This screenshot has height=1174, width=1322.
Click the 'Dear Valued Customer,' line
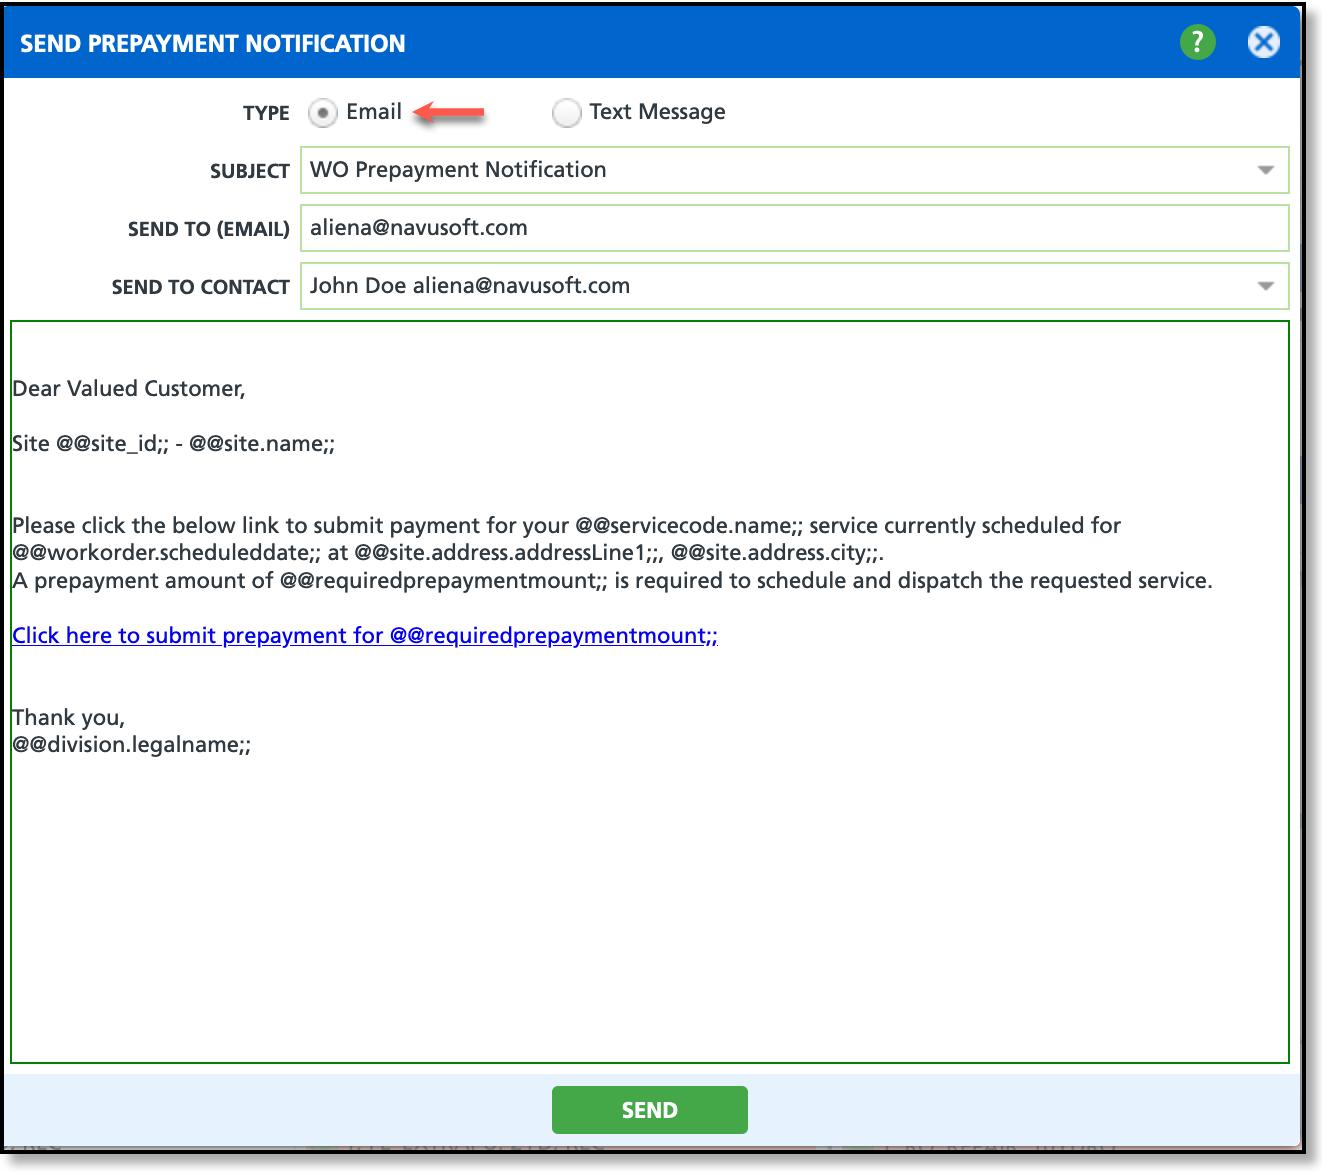coord(129,389)
